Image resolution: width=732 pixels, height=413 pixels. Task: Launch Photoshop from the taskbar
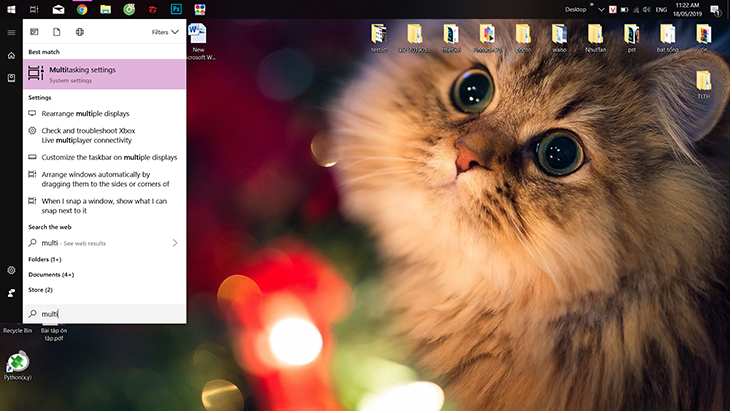[176, 9]
